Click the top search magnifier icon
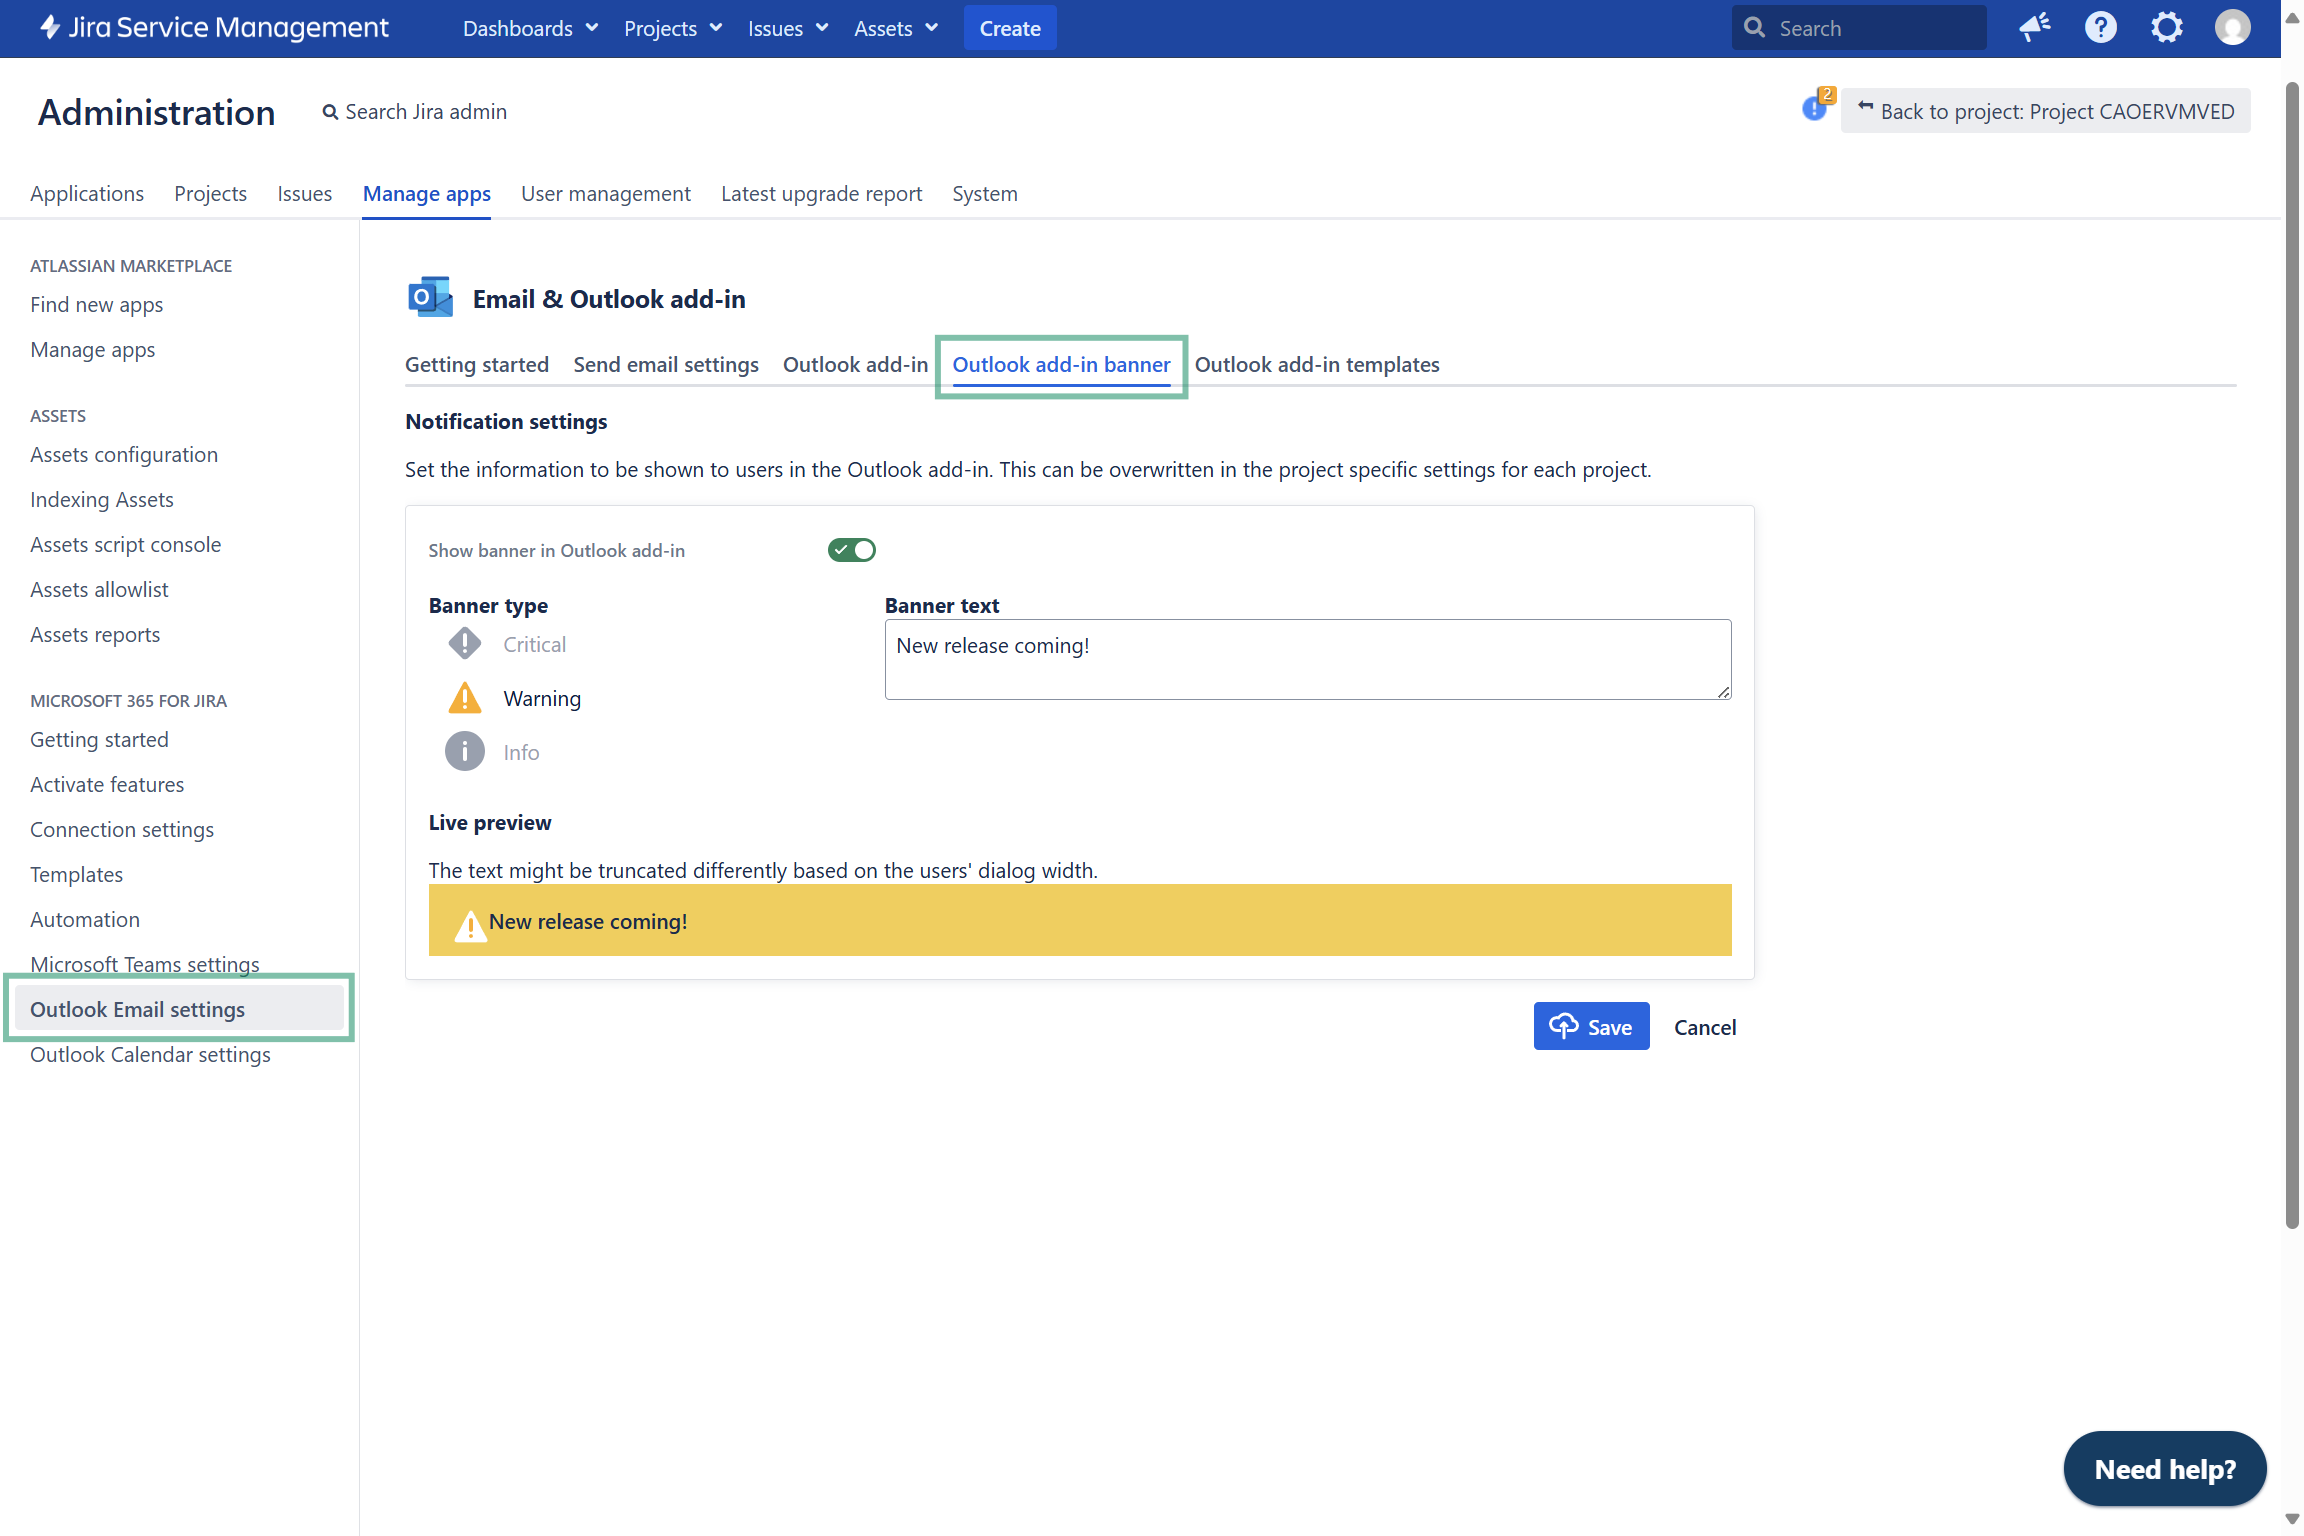This screenshot has width=2304, height=1536. click(1754, 27)
